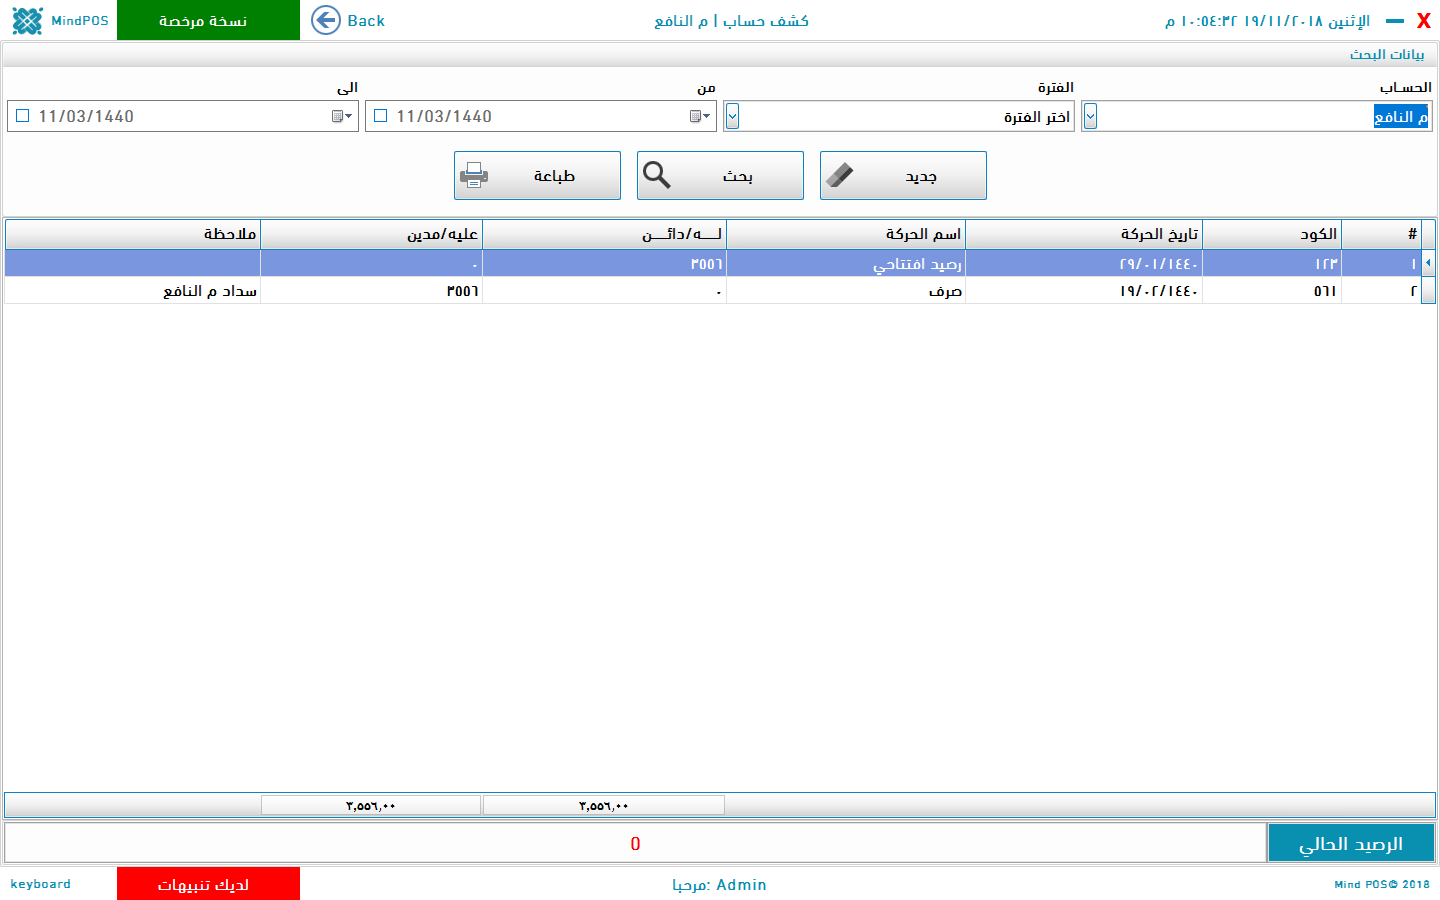This screenshot has width=1440, height=900.
Task: Minimize the window using the blue dash icon
Action: coord(1395,21)
